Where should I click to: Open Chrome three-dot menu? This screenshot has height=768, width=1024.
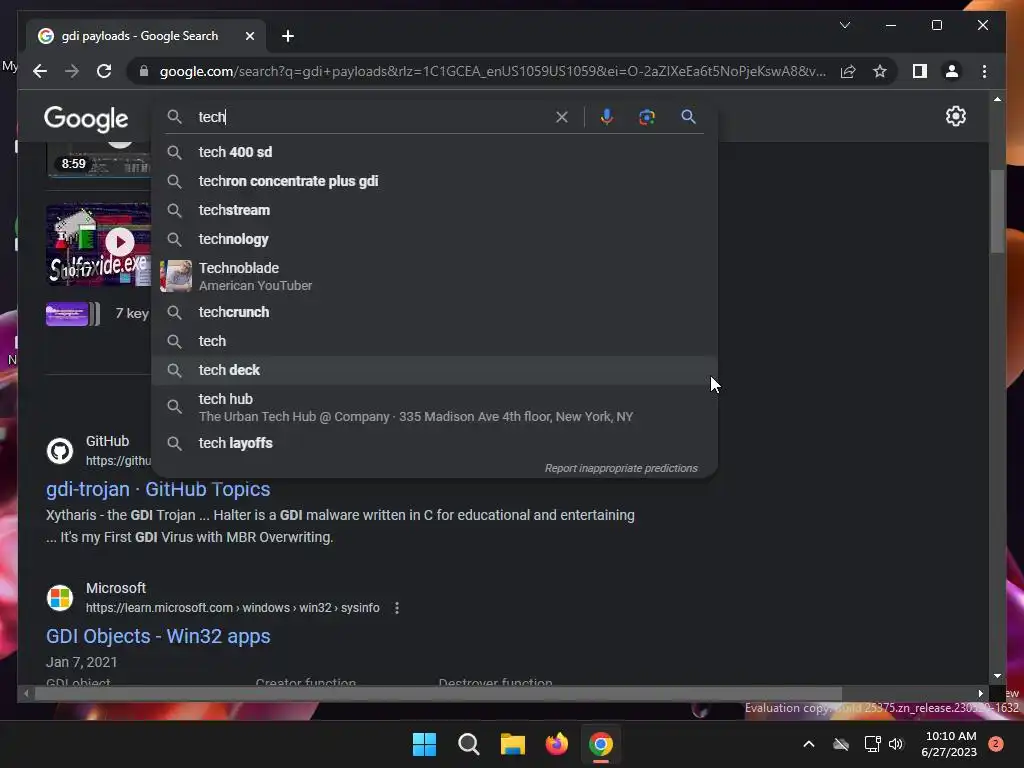tap(984, 71)
